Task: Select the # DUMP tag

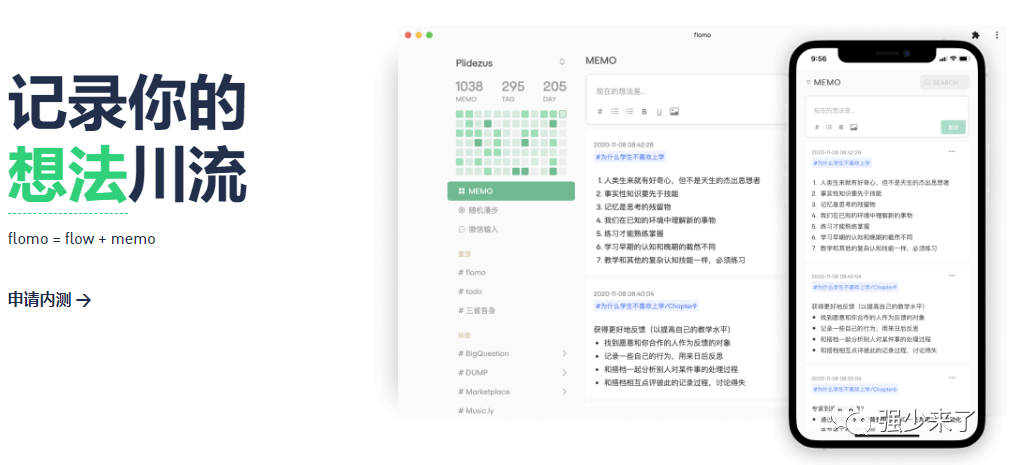Action: 473,372
